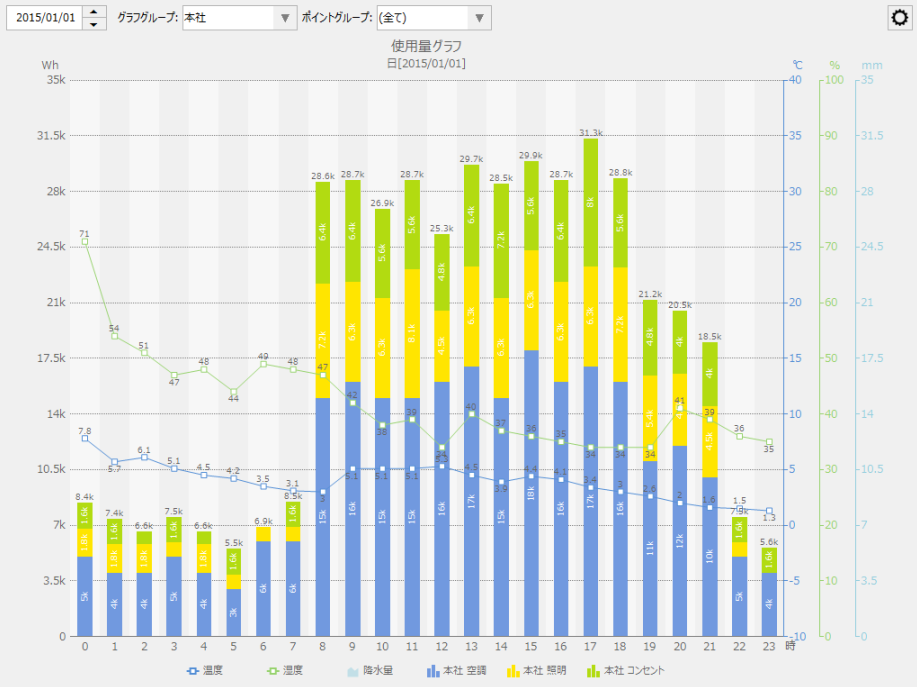
Task: Open the settings gear icon
Action: (899, 17)
